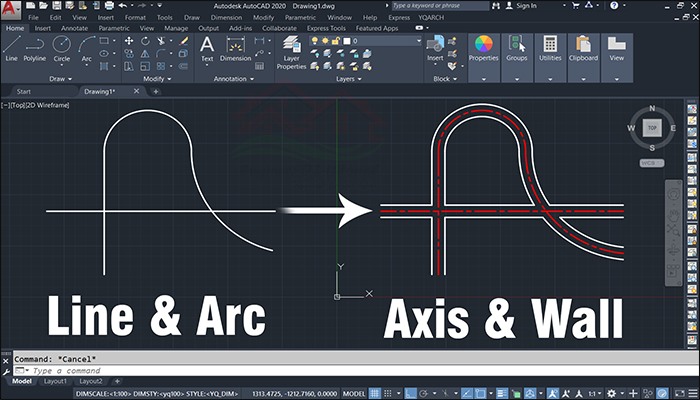Select the Line drawing tool
700x400 pixels.
[12, 49]
